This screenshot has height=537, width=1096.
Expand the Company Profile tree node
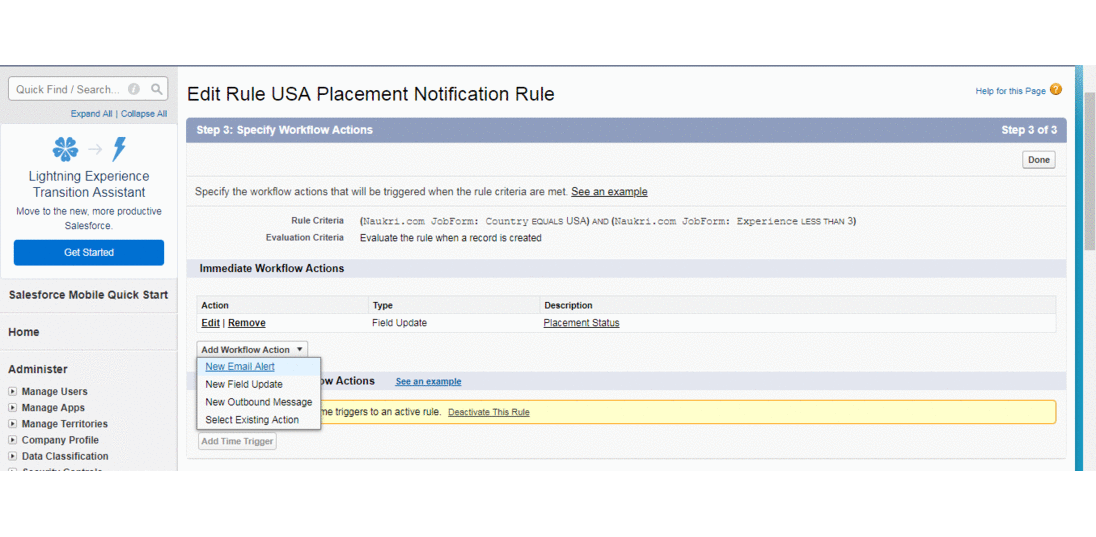[x=13, y=440]
